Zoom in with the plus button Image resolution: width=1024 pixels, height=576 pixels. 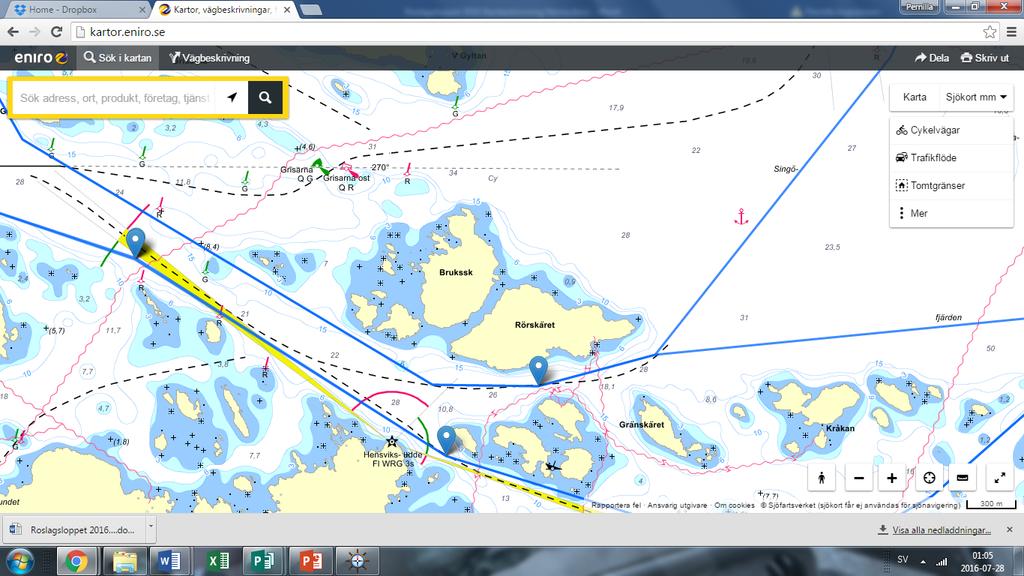click(891, 478)
